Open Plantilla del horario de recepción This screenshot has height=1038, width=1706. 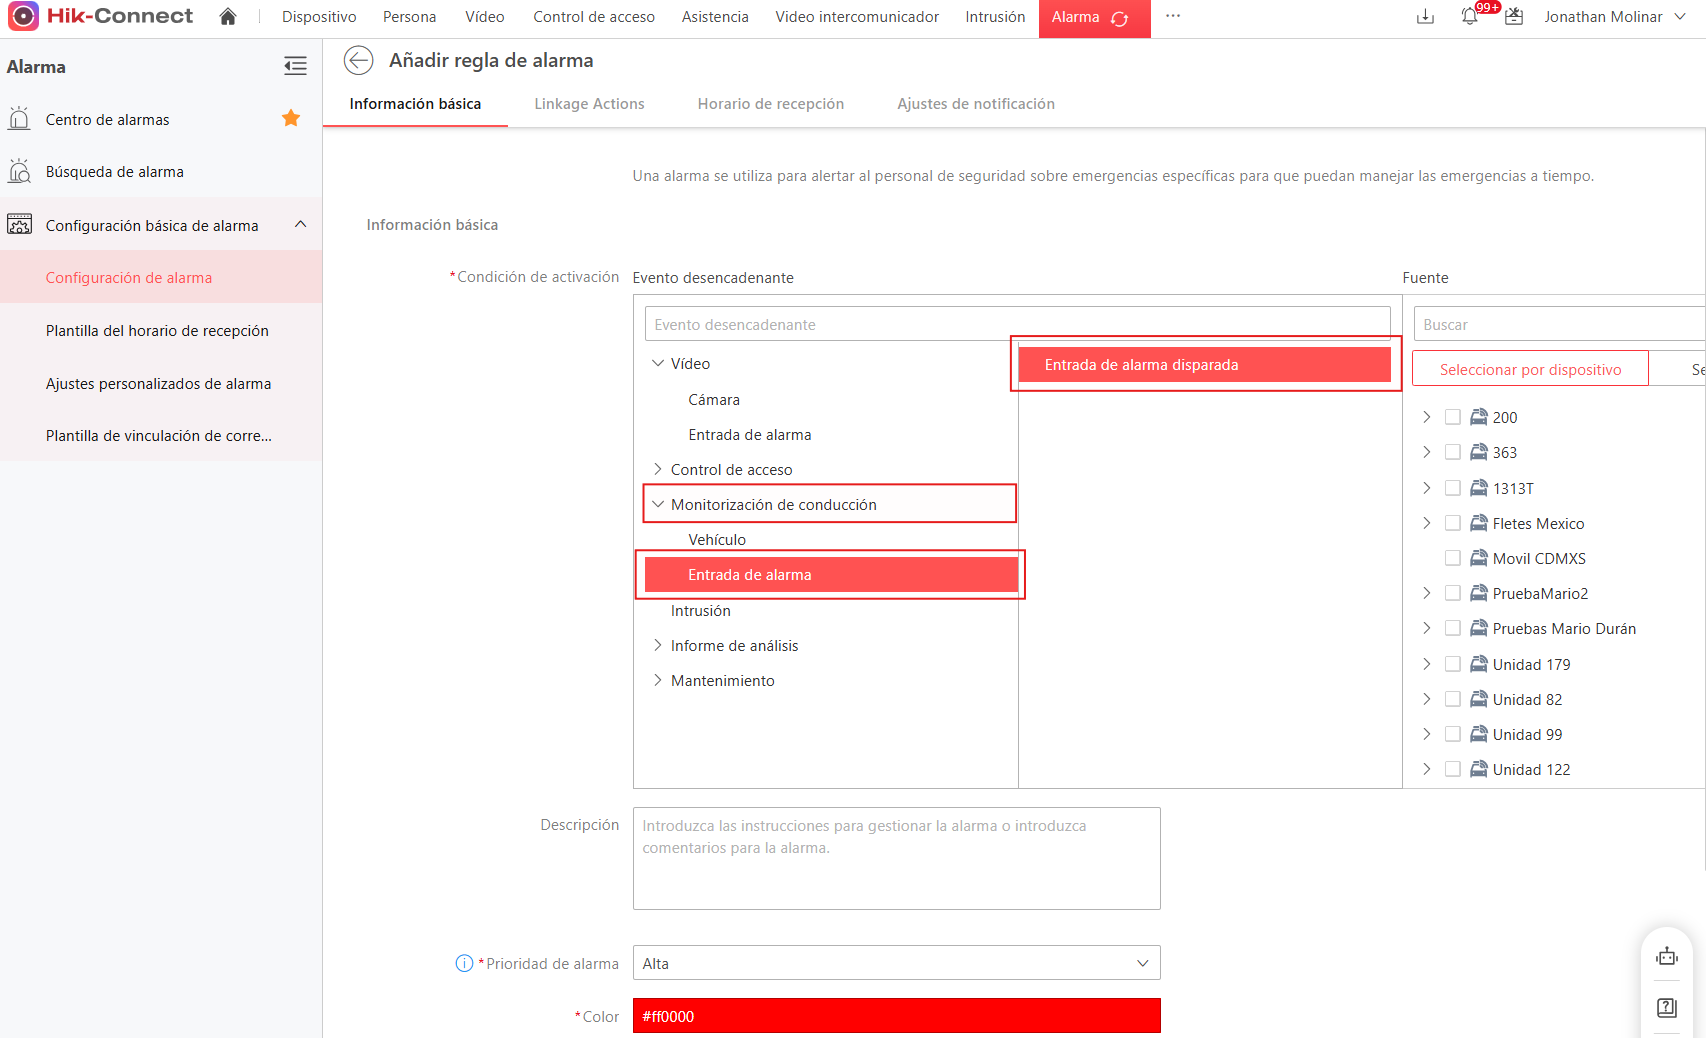coord(157,331)
